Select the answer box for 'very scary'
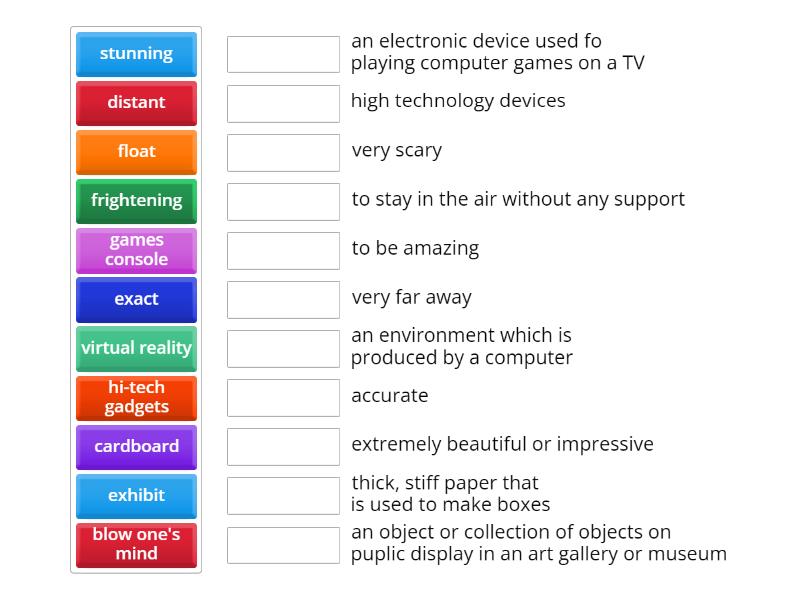Screen dimensions: 800x600 pyautogui.click(x=283, y=152)
